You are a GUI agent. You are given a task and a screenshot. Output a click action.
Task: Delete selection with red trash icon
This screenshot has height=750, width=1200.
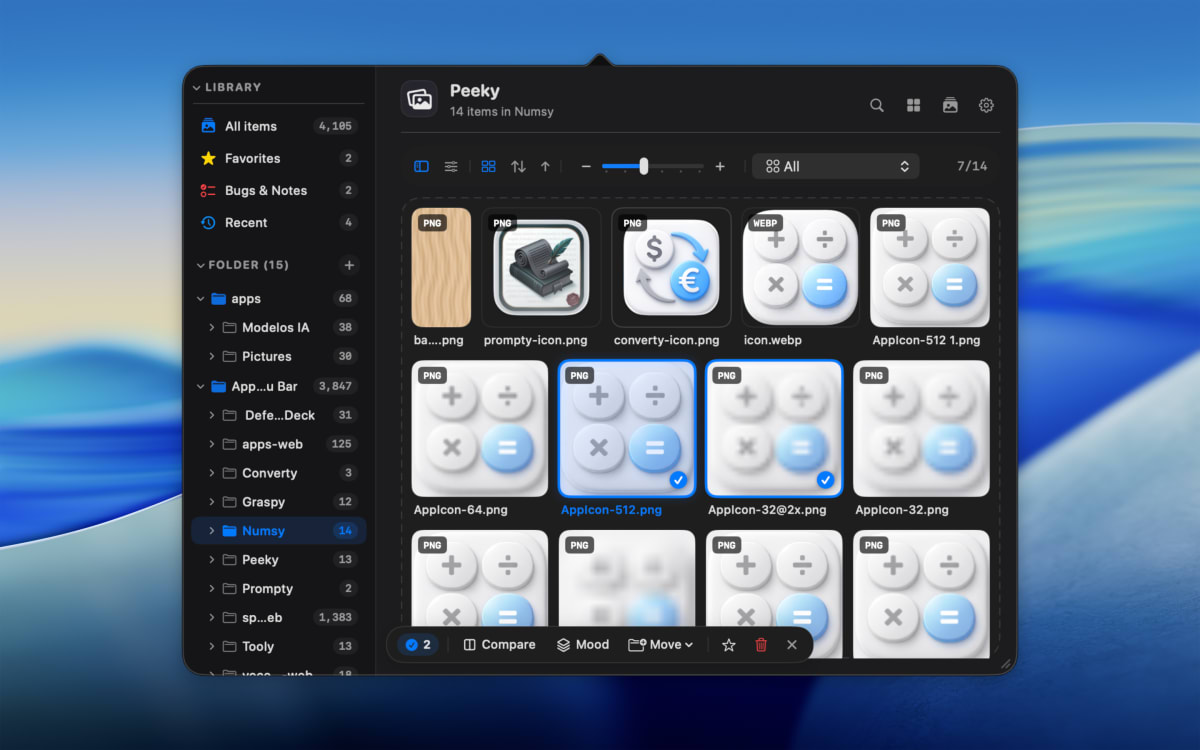coord(761,645)
